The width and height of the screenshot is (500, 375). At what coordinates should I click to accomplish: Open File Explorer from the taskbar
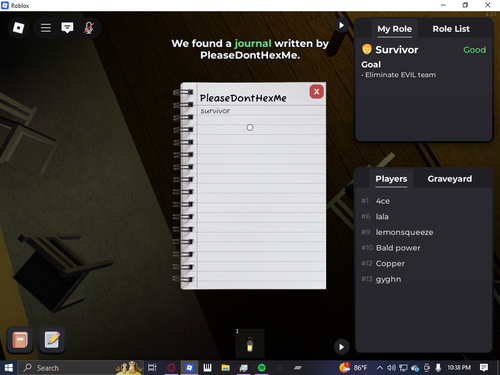(x=226, y=368)
